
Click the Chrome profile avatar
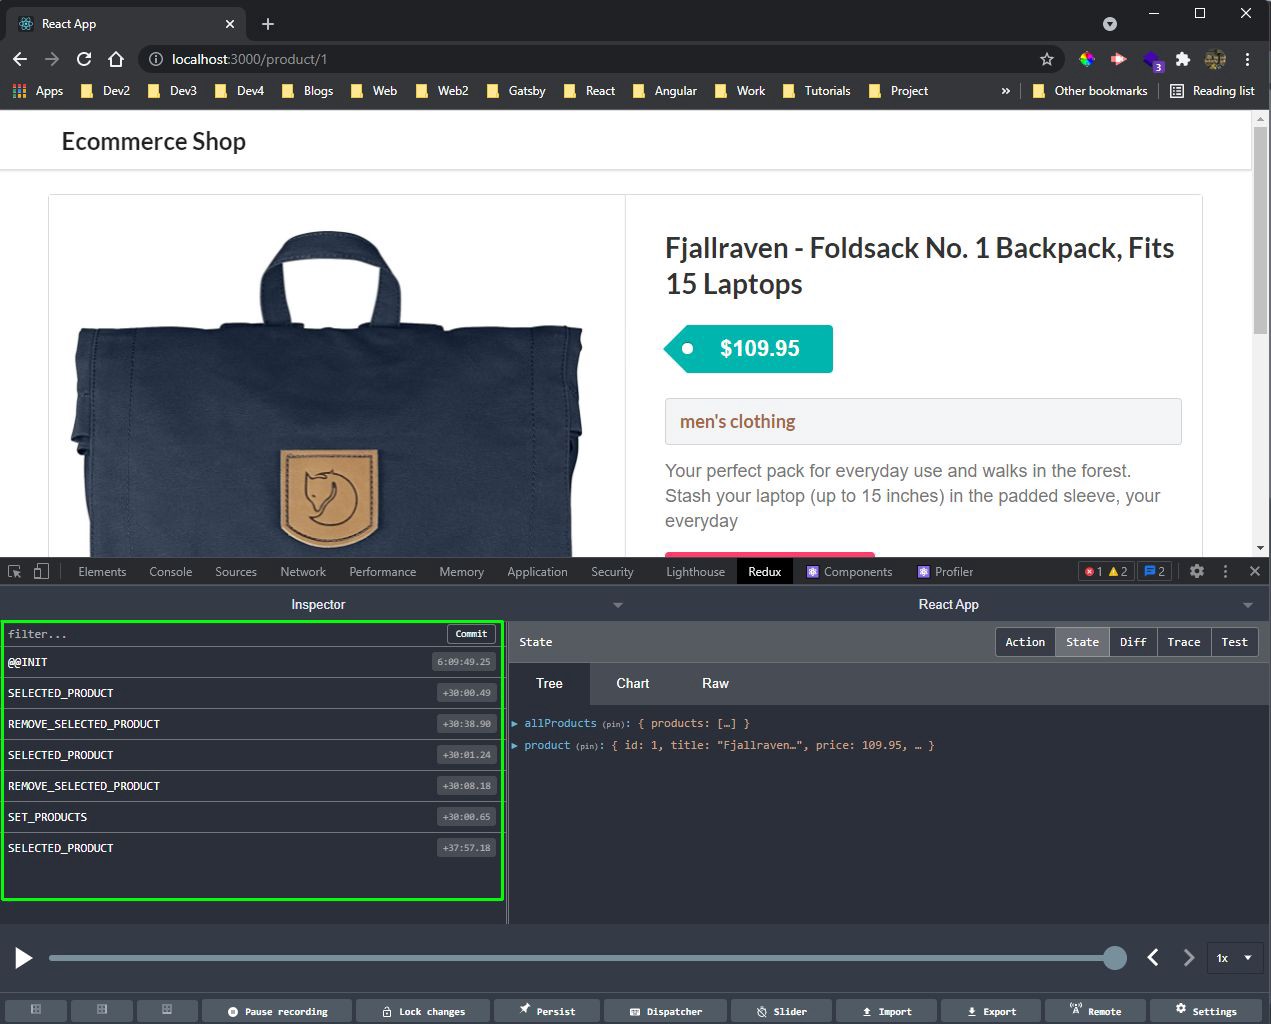coord(1215,59)
